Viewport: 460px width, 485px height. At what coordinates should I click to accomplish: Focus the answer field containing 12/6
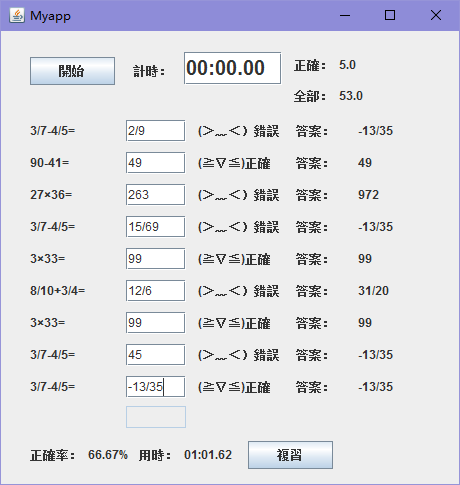tap(155, 291)
